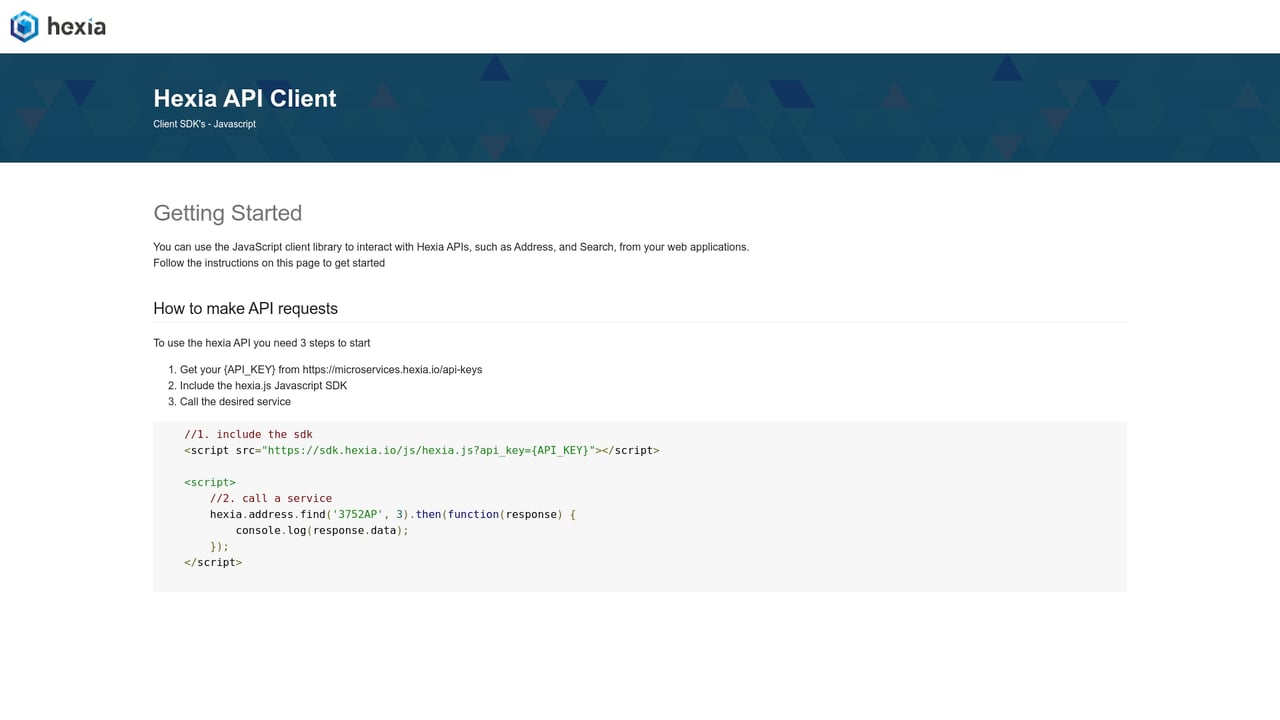Select the hexia wordmark in the header

pos(77,26)
